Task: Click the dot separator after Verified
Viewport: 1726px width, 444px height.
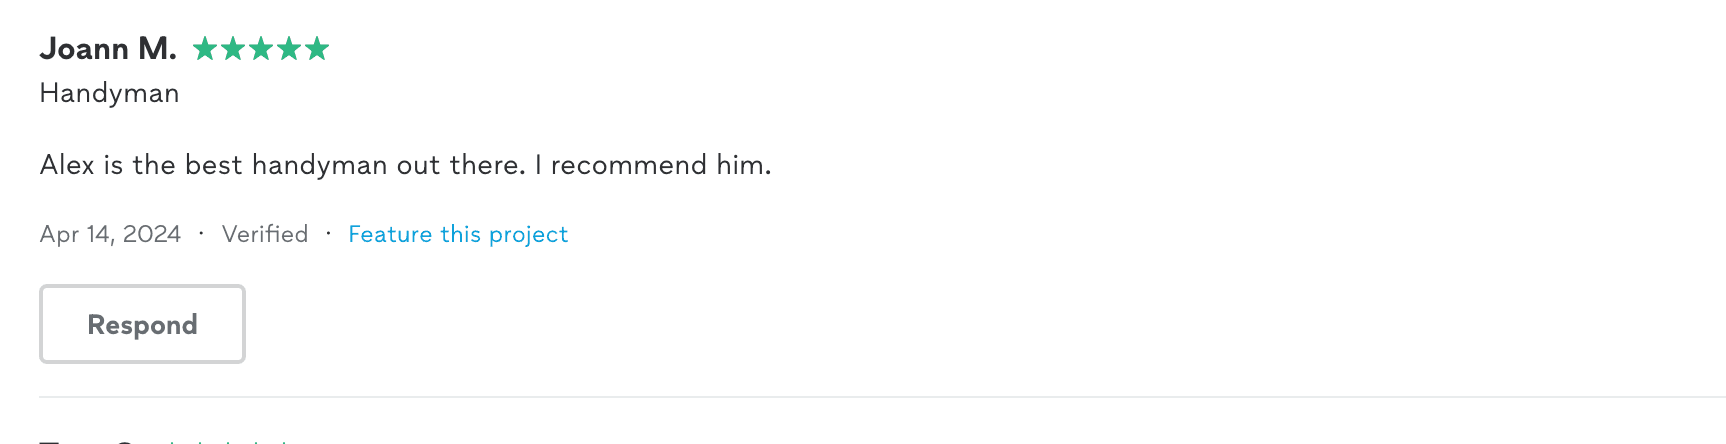Action: pos(328,233)
